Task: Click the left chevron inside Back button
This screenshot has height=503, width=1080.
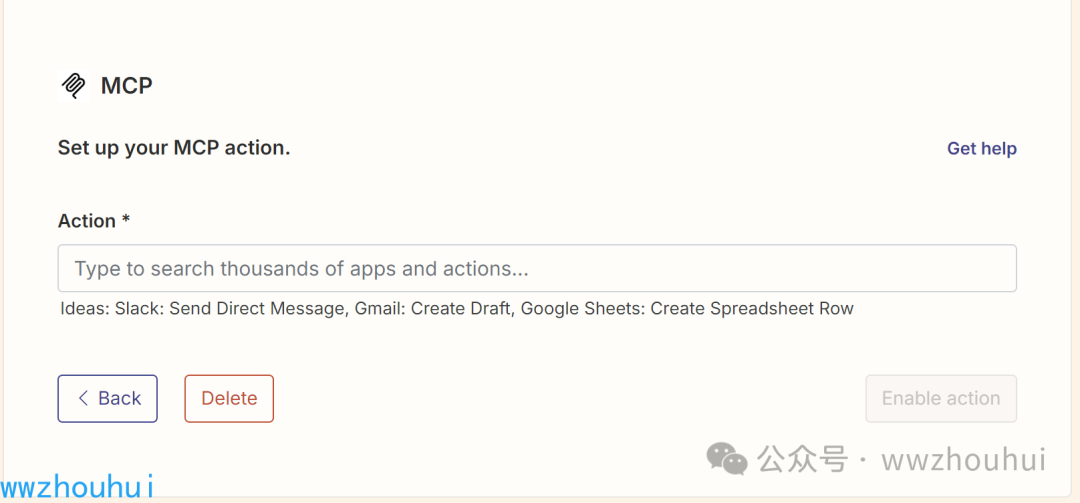Action: point(83,398)
